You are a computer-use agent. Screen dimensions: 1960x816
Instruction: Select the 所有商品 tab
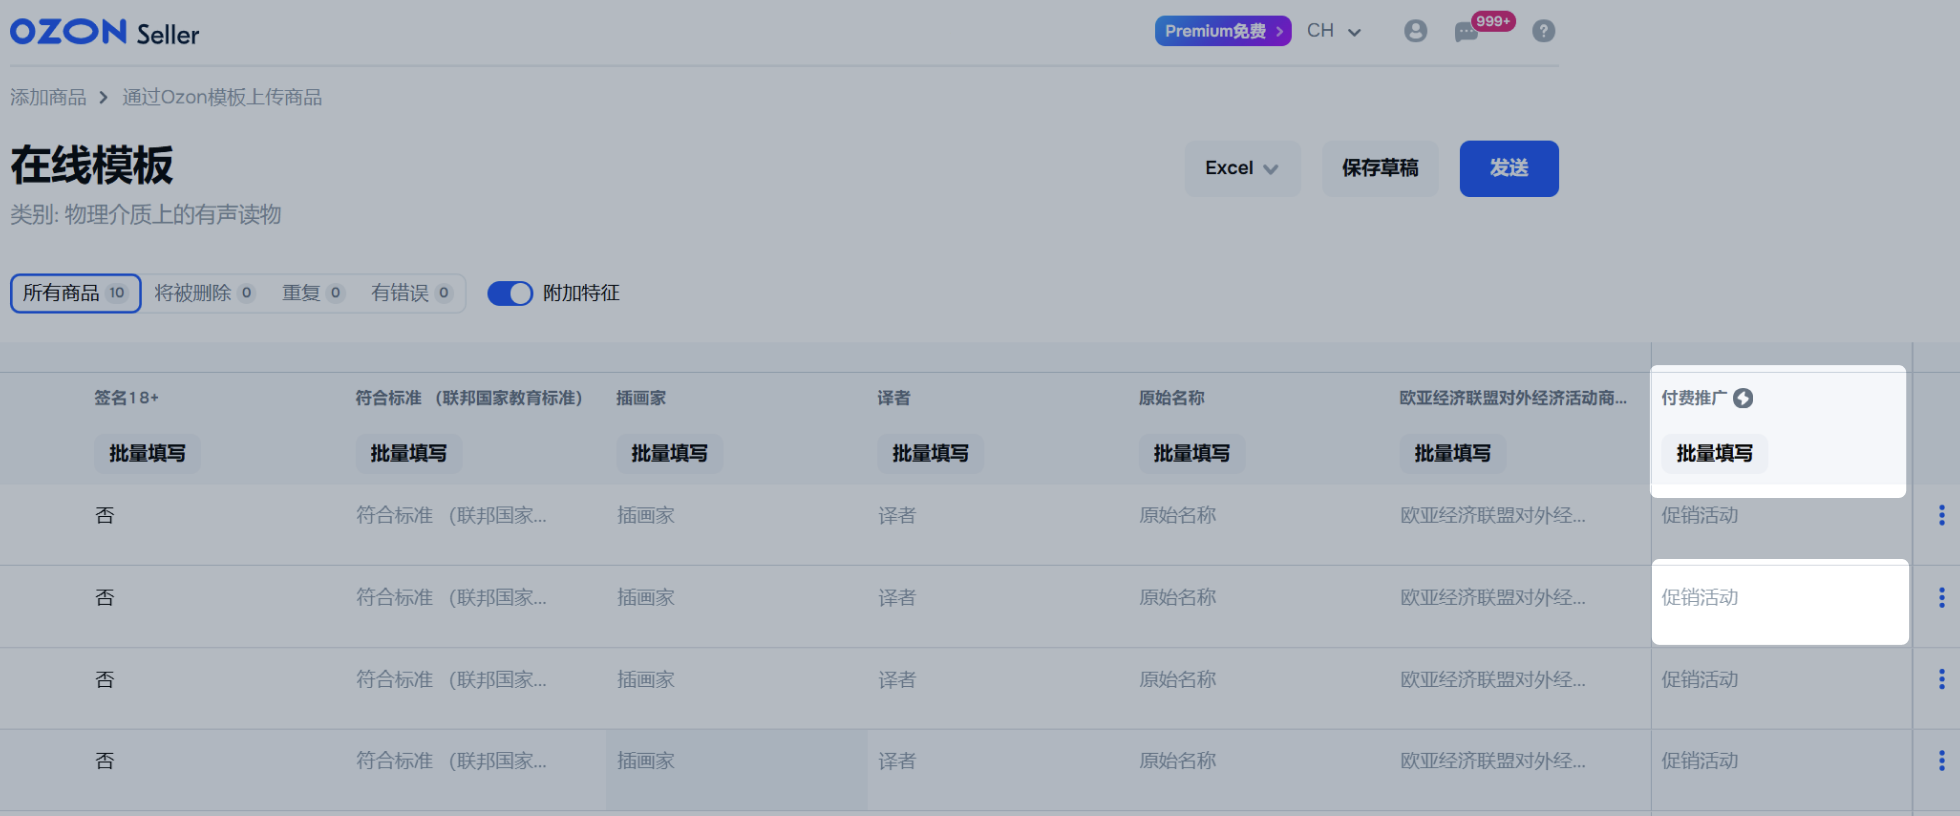(75, 293)
